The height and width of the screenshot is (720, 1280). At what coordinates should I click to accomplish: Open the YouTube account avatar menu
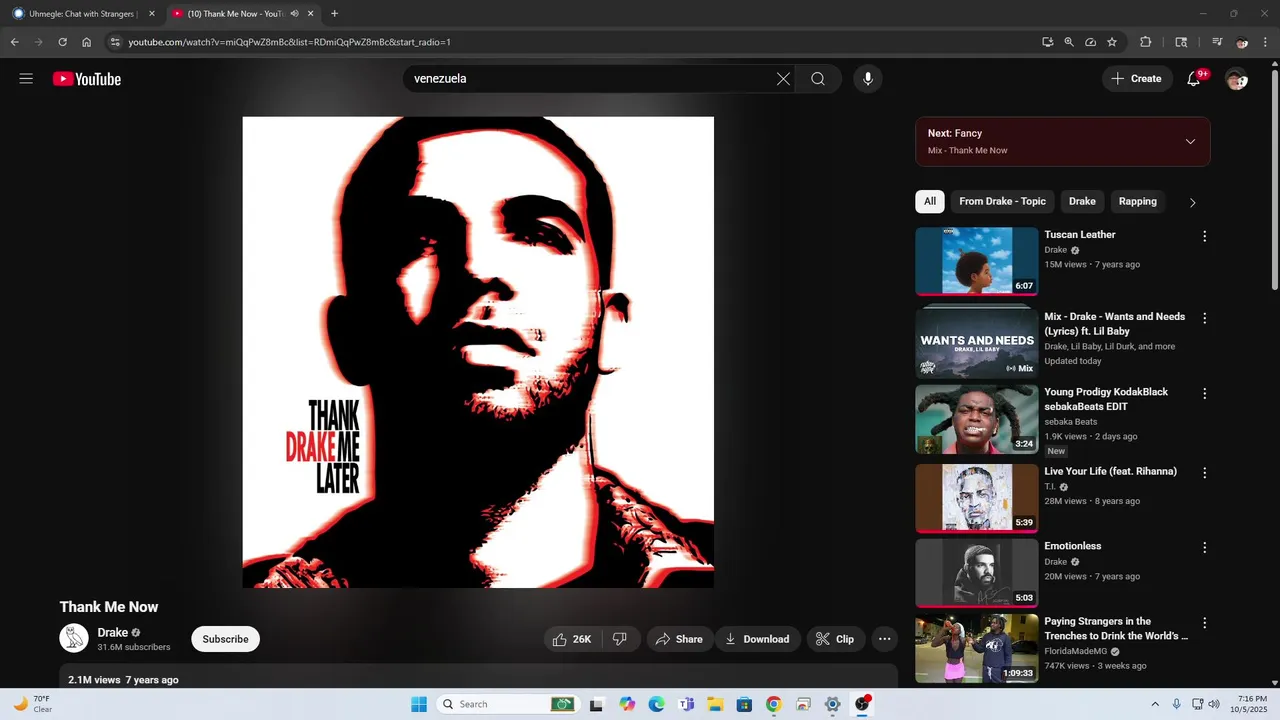tap(1237, 79)
